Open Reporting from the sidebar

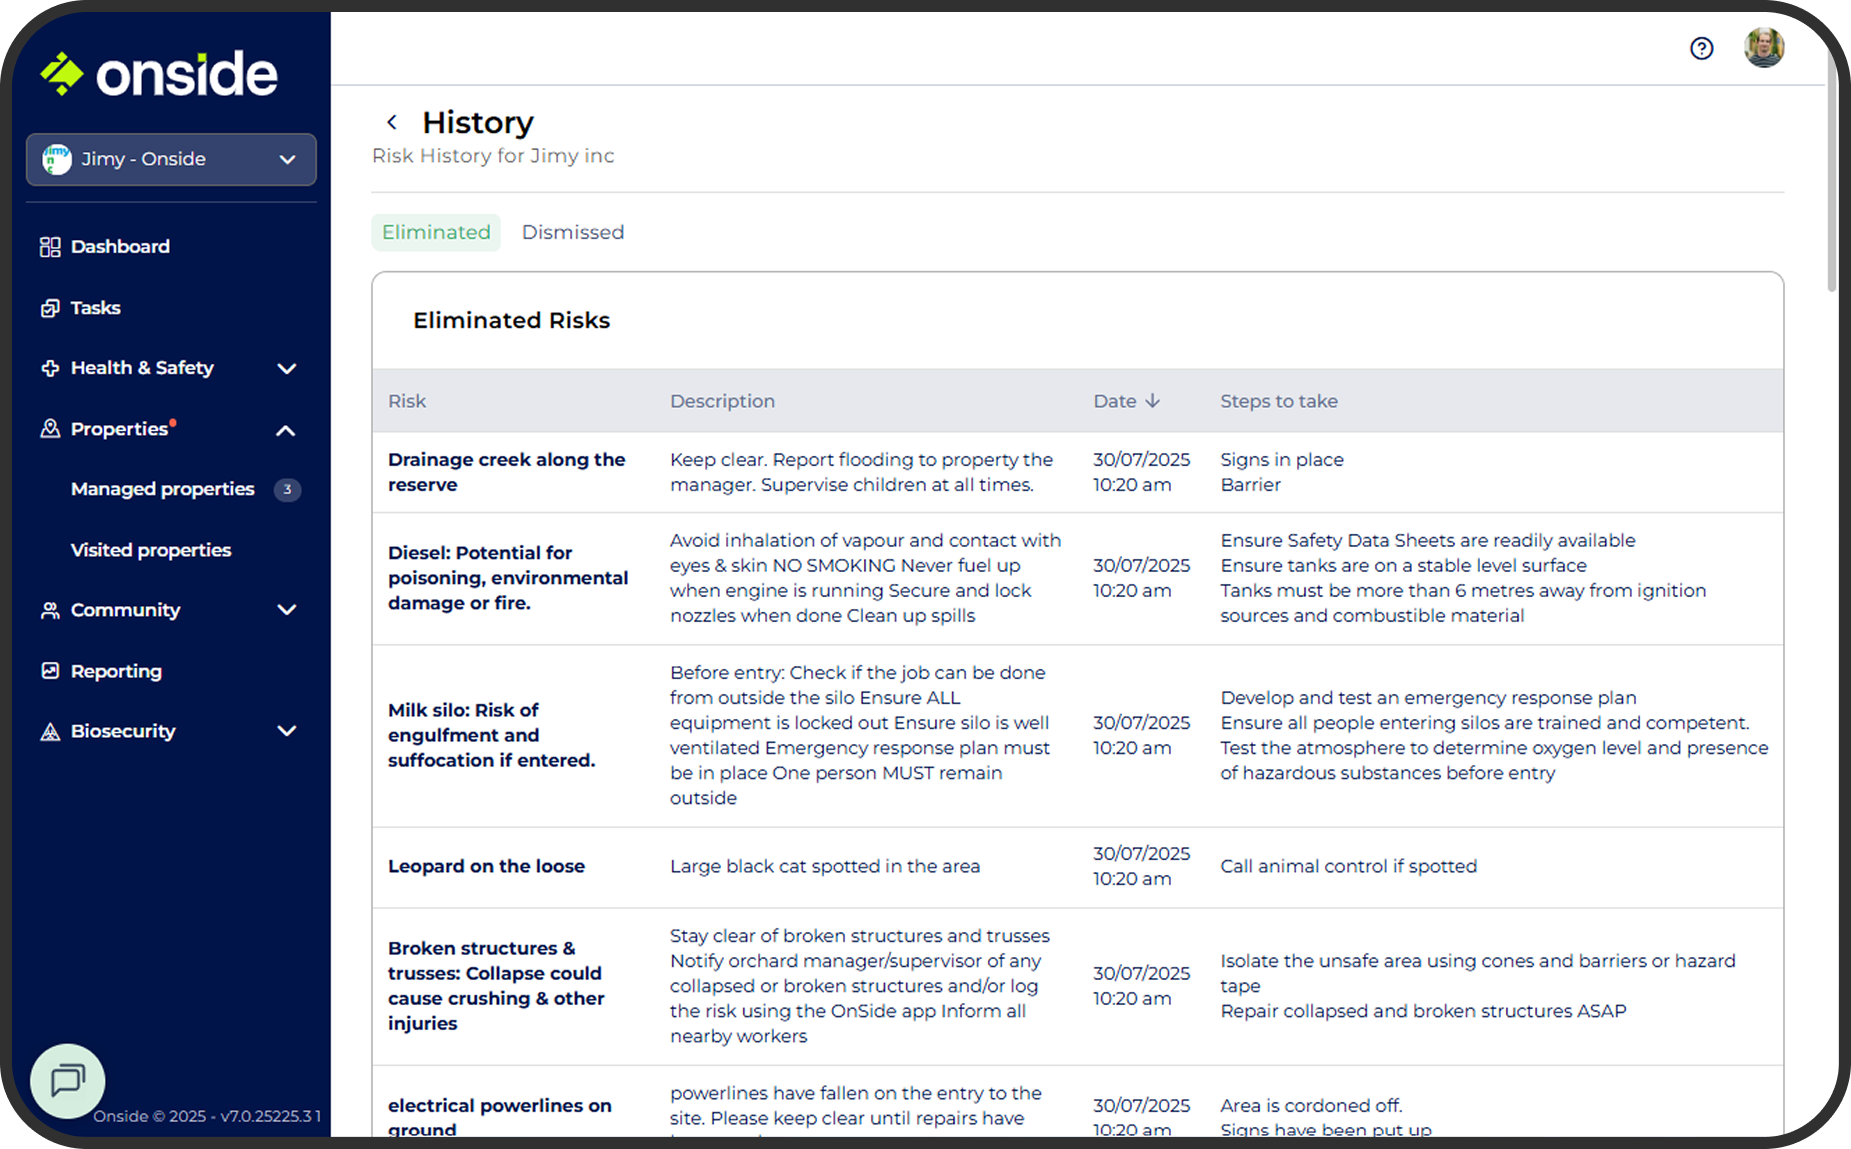tap(115, 671)
